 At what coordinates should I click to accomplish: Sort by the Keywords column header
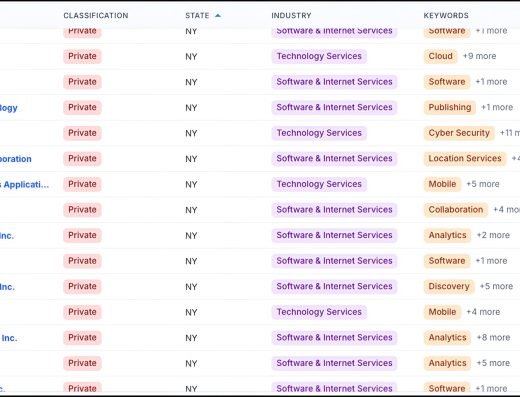[x=446, y=15]
